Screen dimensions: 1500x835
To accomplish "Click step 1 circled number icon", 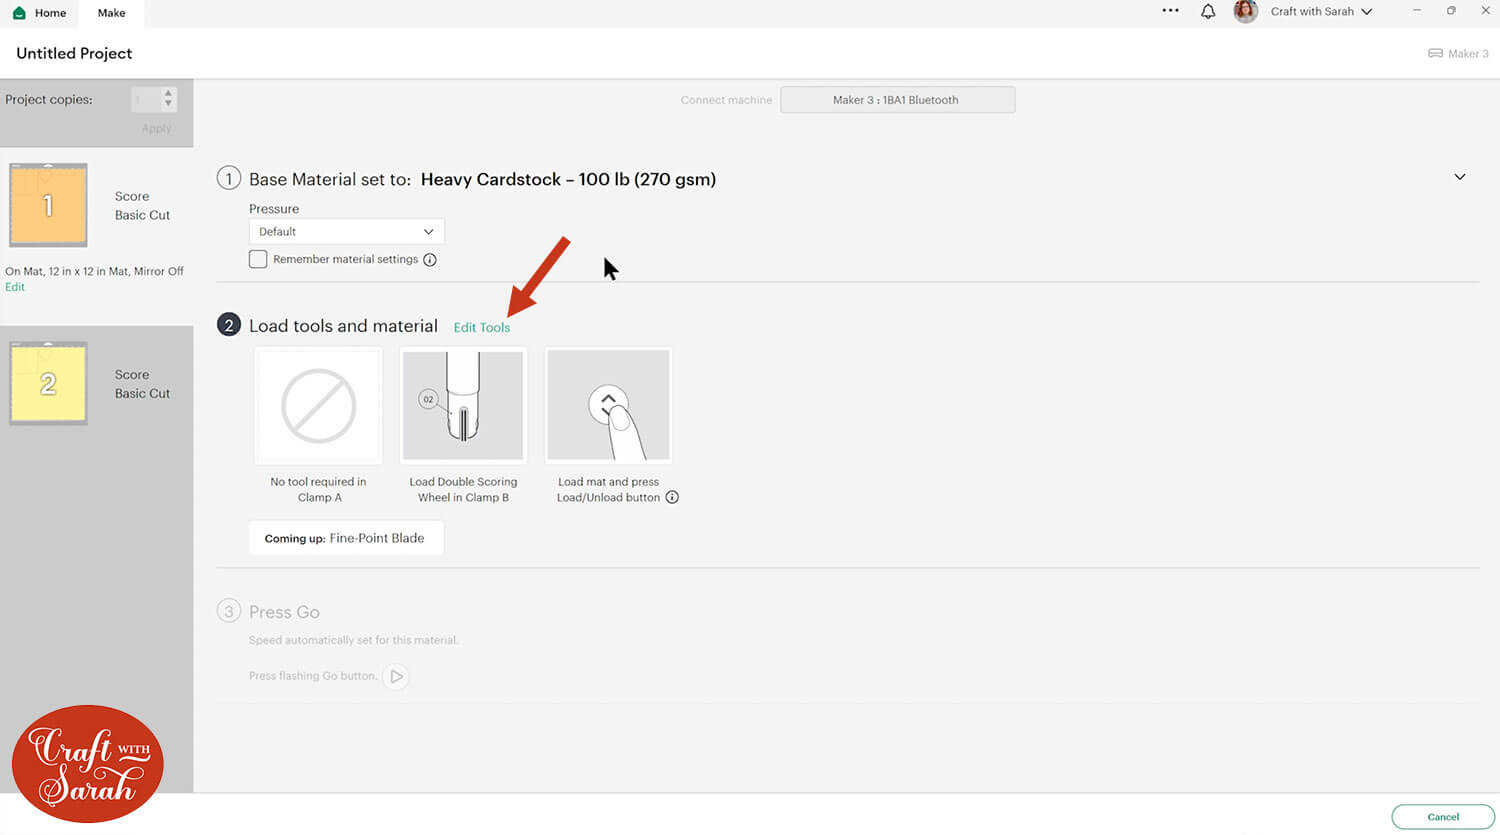I will (x=229, y=179).
